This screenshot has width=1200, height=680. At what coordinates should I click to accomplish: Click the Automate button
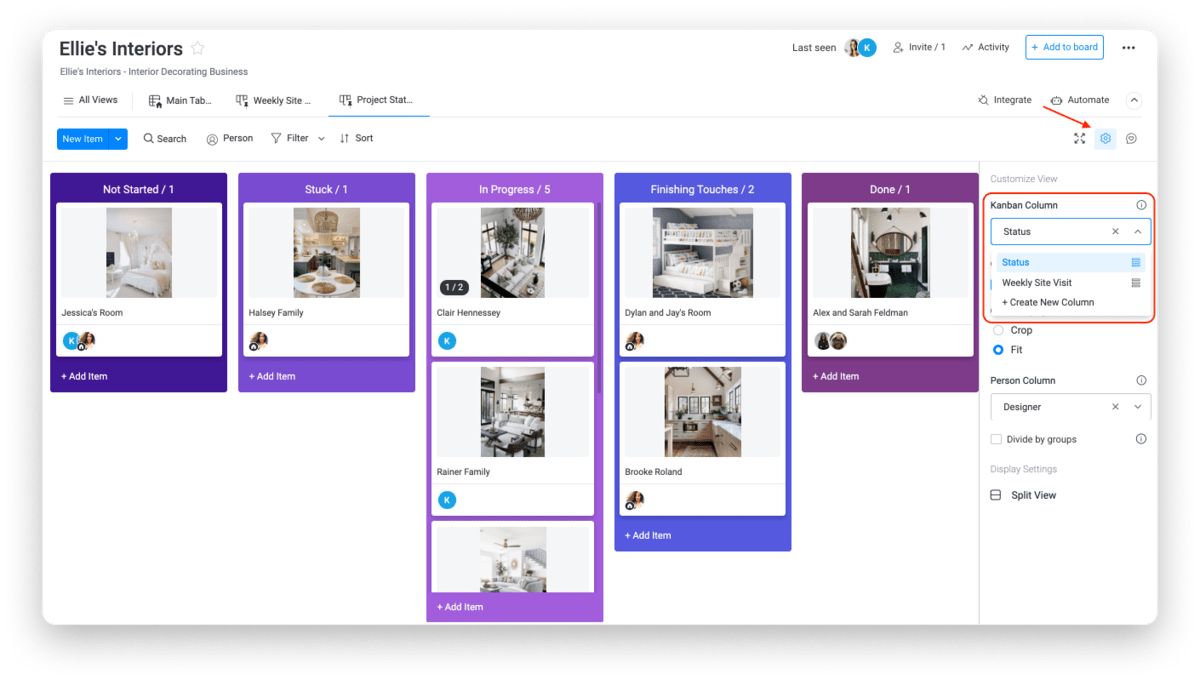click(x=1079, y=100)
